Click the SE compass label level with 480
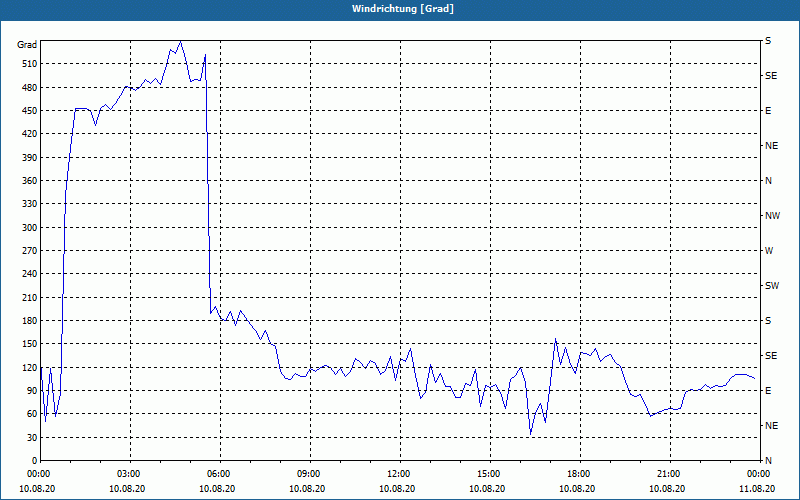 (x=771, y=76)
